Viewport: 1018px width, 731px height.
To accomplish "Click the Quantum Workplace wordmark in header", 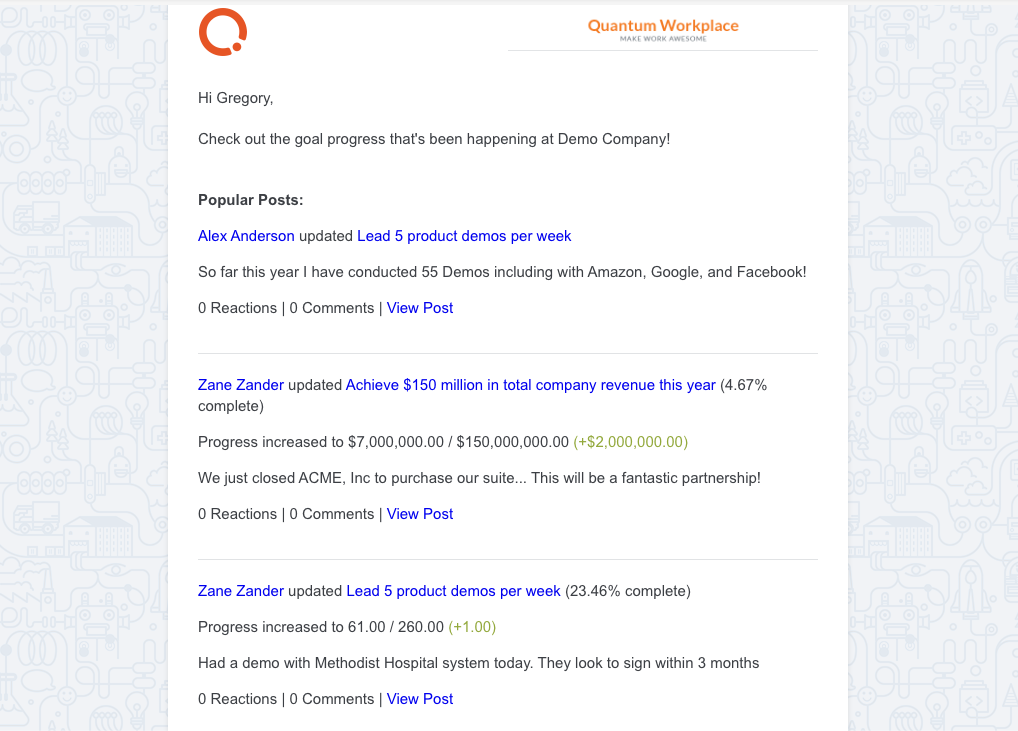I will (663, 25).
